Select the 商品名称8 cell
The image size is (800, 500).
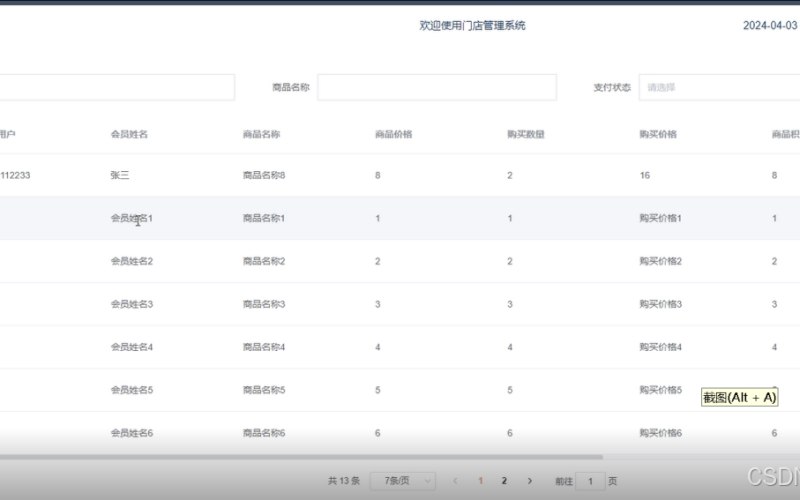point(264,175)
